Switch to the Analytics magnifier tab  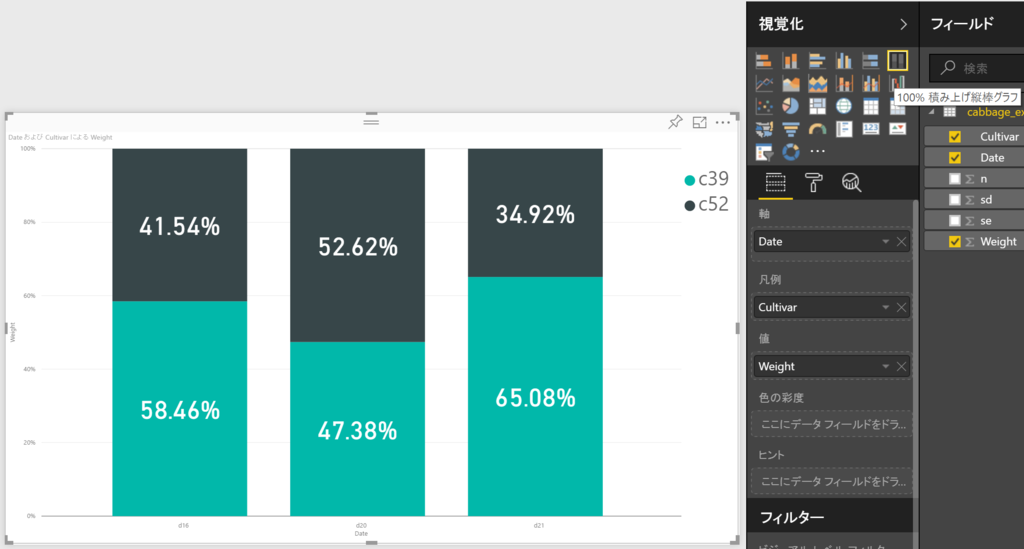pyautogui.click(x=852, y=183)
